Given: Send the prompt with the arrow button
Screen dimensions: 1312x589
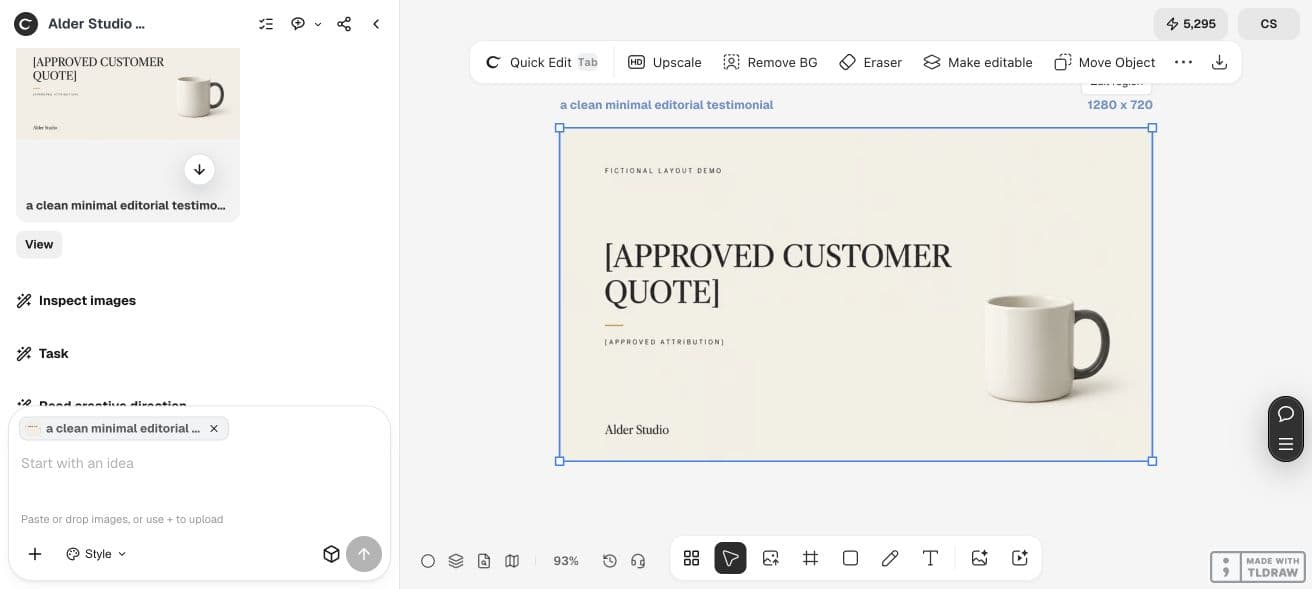Looking at the screenshot, I should coord(364,554).
